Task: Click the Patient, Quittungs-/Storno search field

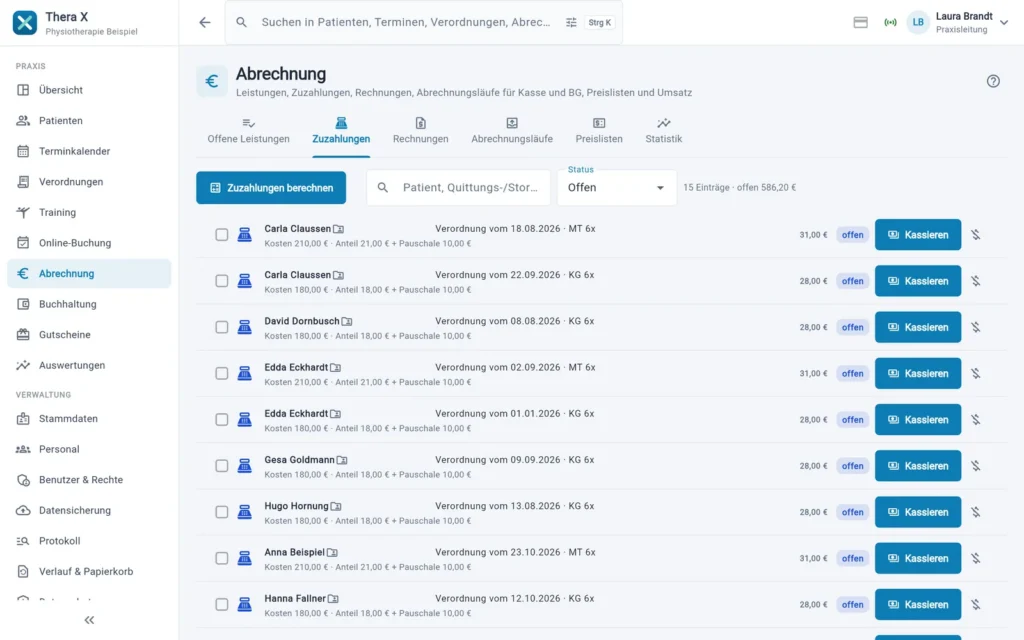Action: click(458, 187)
